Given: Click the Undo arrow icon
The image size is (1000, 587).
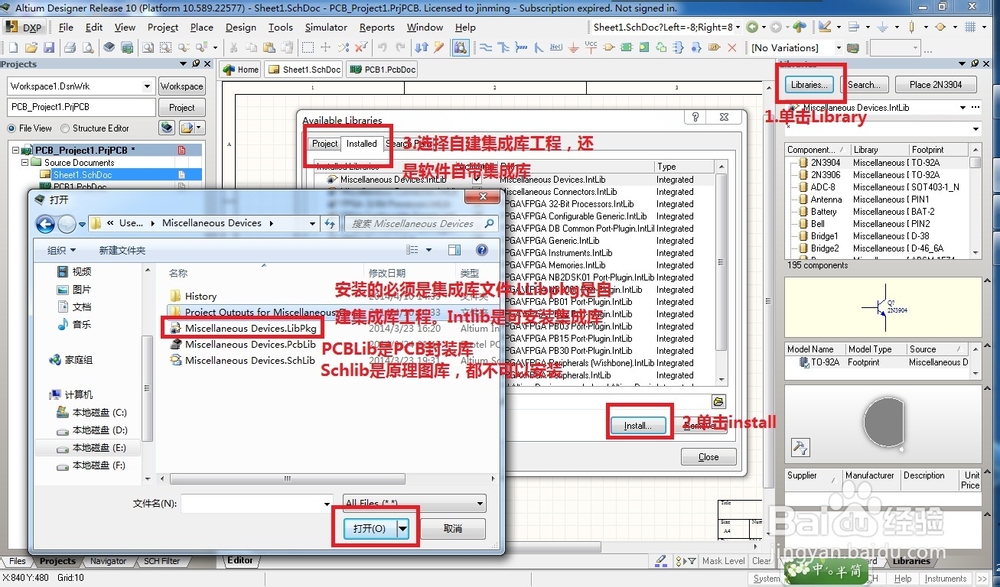Looking at the screenshot, I should click(x=382, y=48).
